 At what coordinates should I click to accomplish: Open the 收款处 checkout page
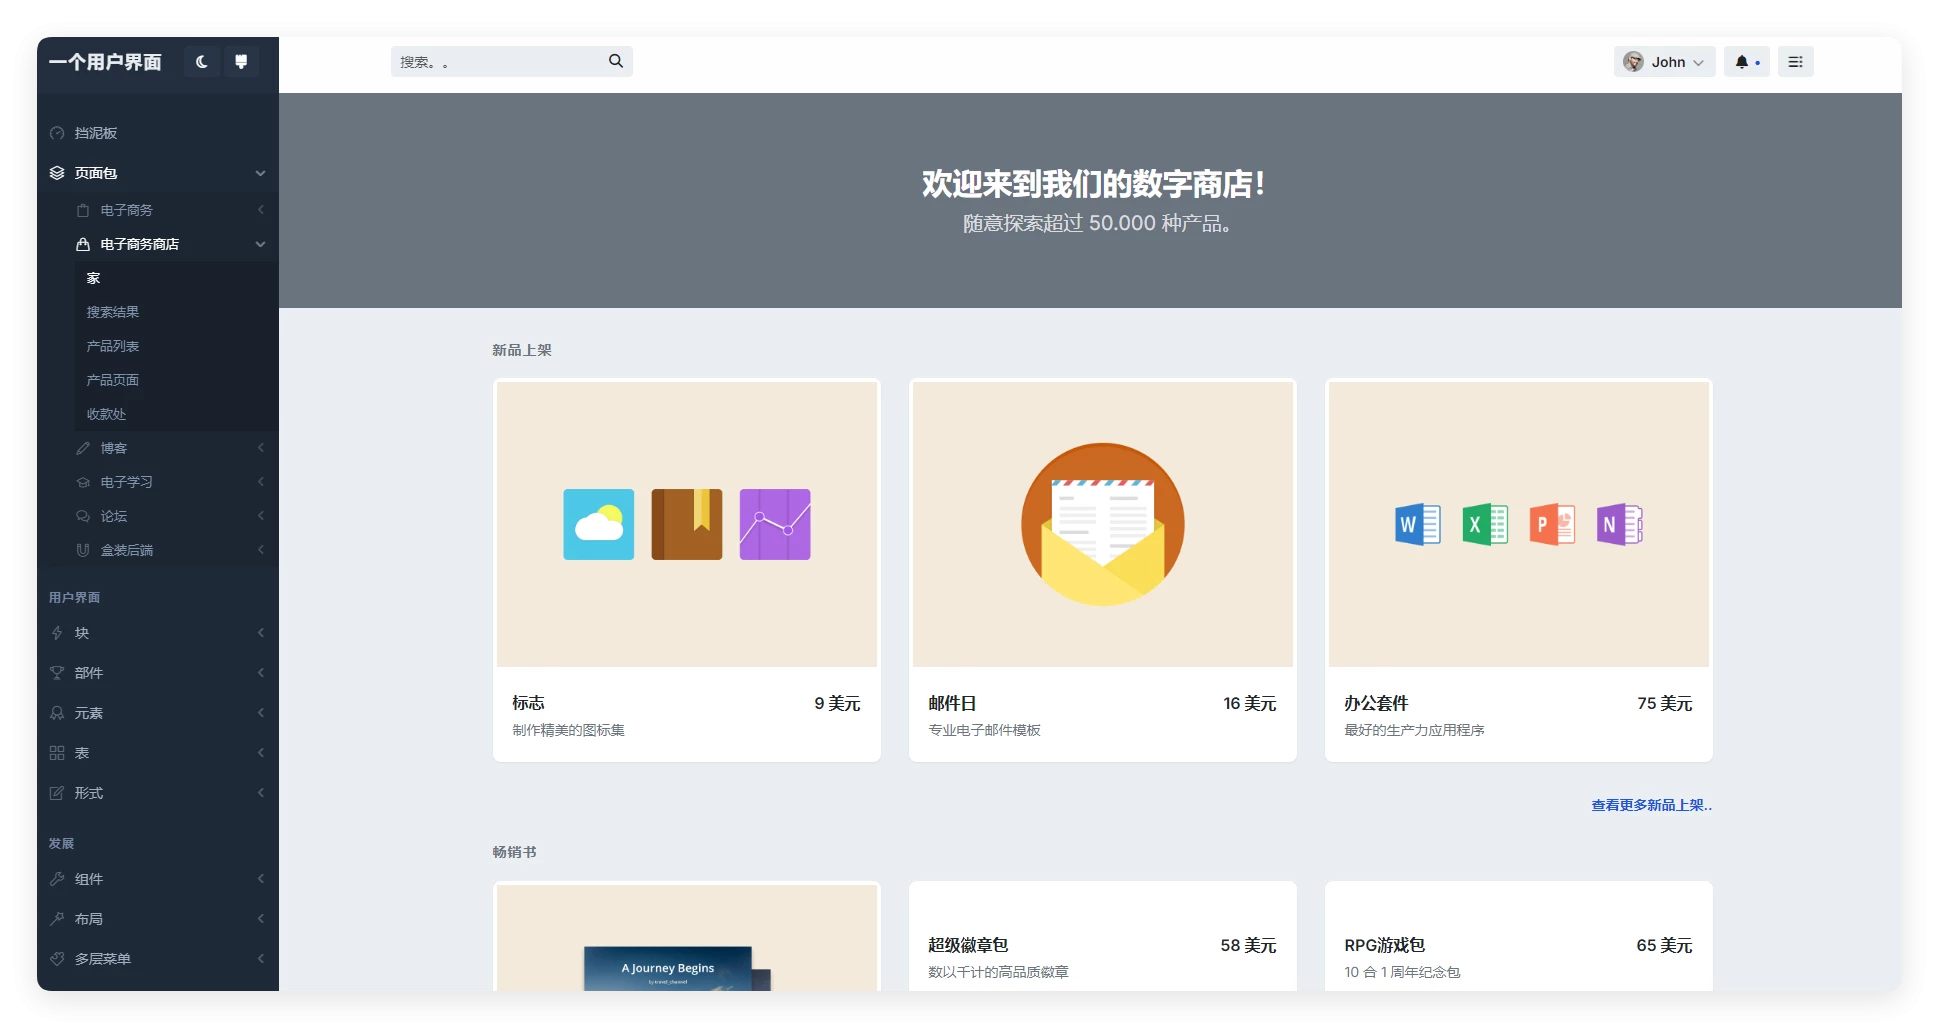106,414
